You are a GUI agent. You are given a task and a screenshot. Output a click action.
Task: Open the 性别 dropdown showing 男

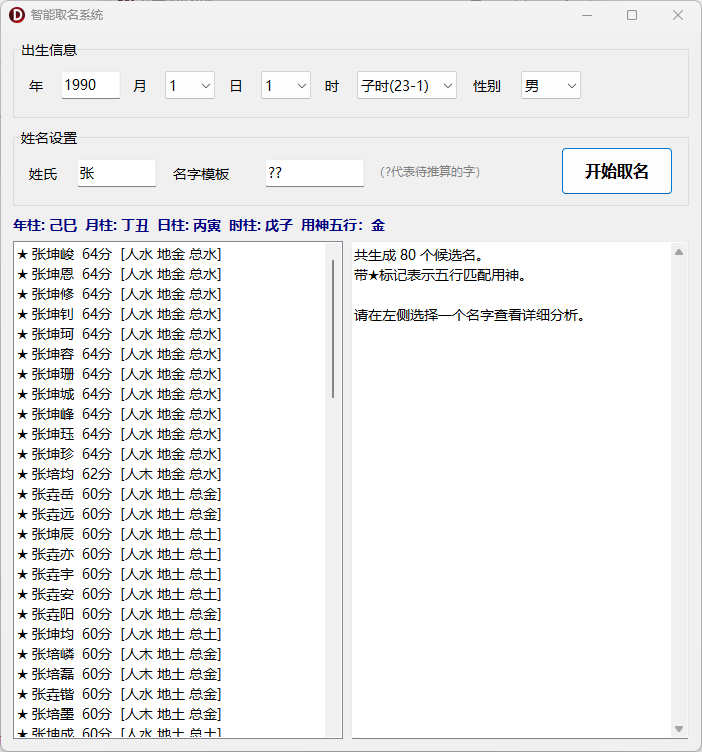coord(550,86)
